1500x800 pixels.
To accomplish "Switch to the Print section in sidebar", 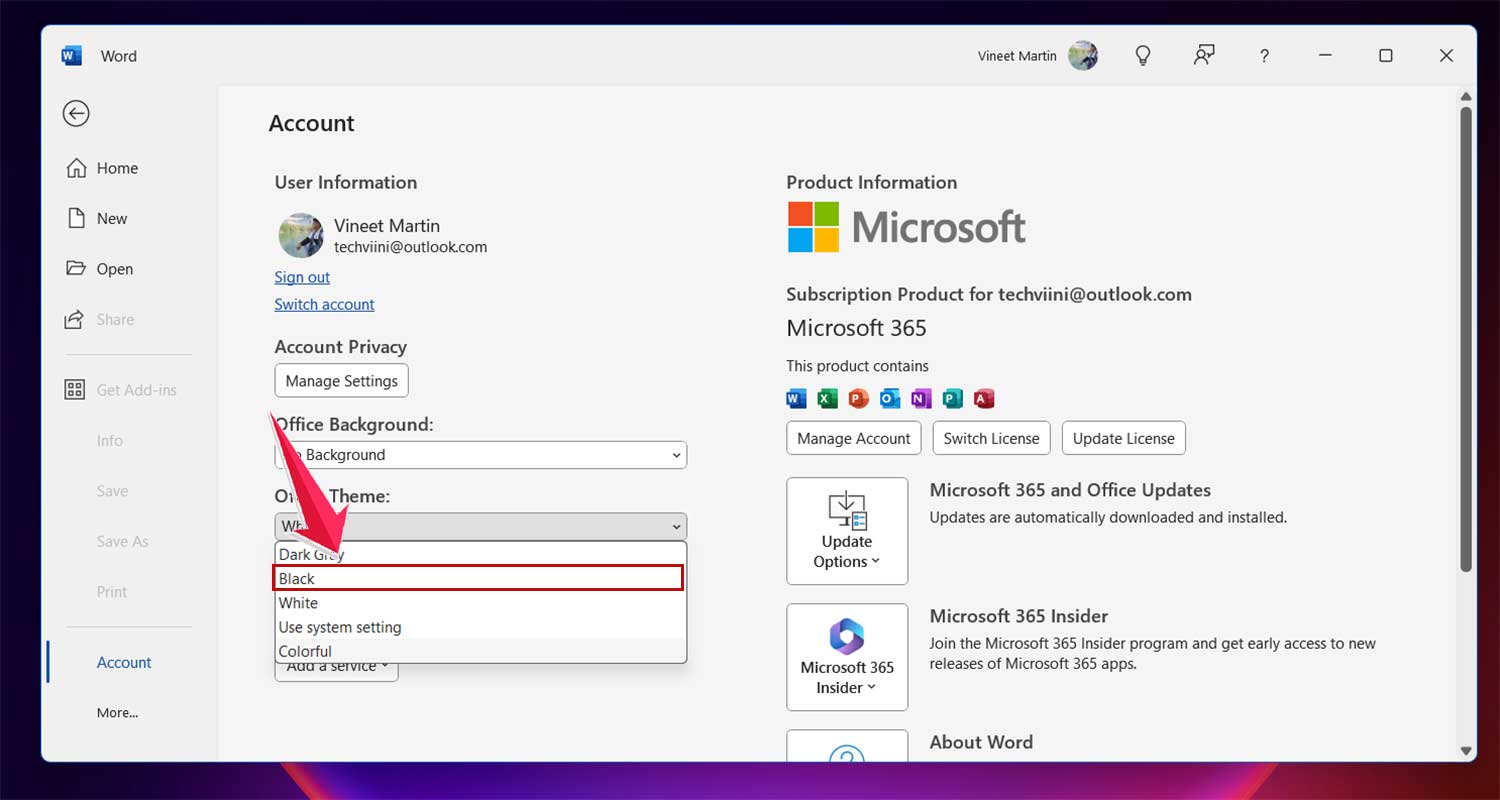I will click(x=111, y=591).
